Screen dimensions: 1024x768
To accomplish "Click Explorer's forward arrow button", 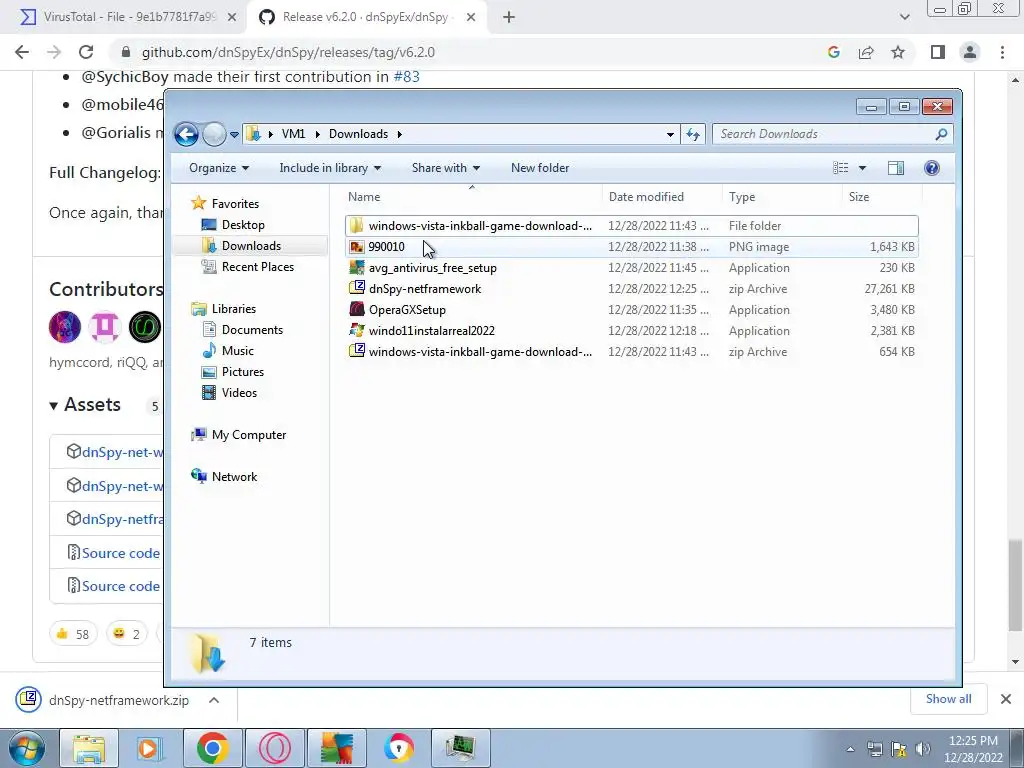I will pyautogui.click(x=214, y=135).
